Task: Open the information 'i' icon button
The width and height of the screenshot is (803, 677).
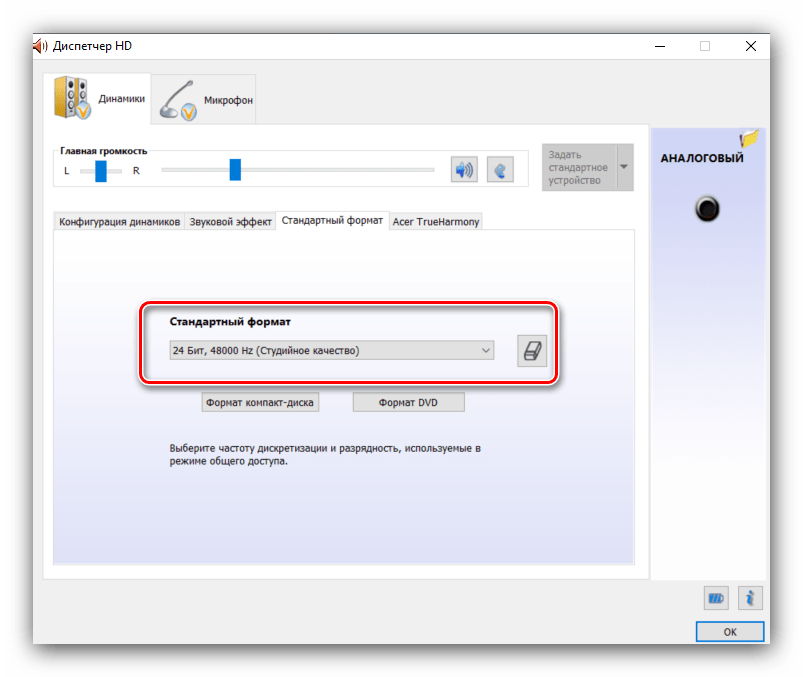Action: click(x=750, y=599)
